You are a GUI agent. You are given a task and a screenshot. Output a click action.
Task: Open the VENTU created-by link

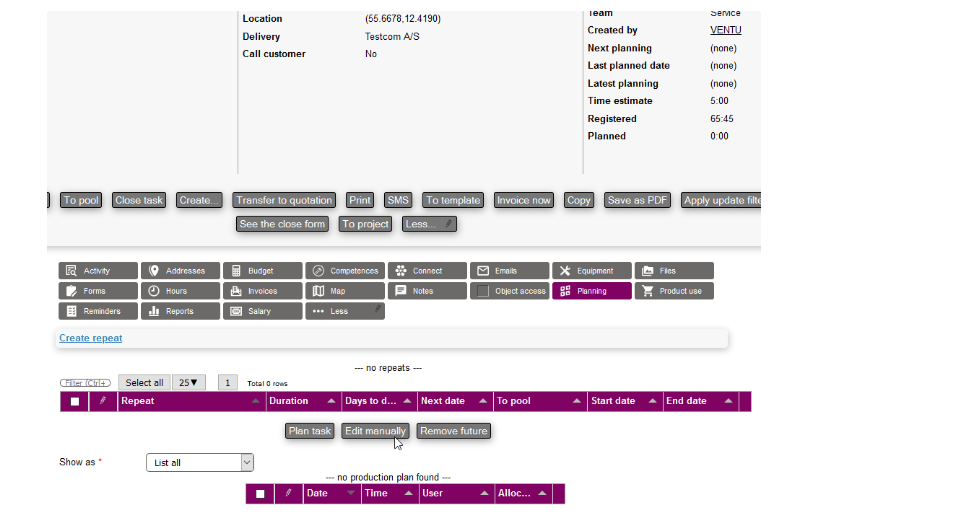725,30
